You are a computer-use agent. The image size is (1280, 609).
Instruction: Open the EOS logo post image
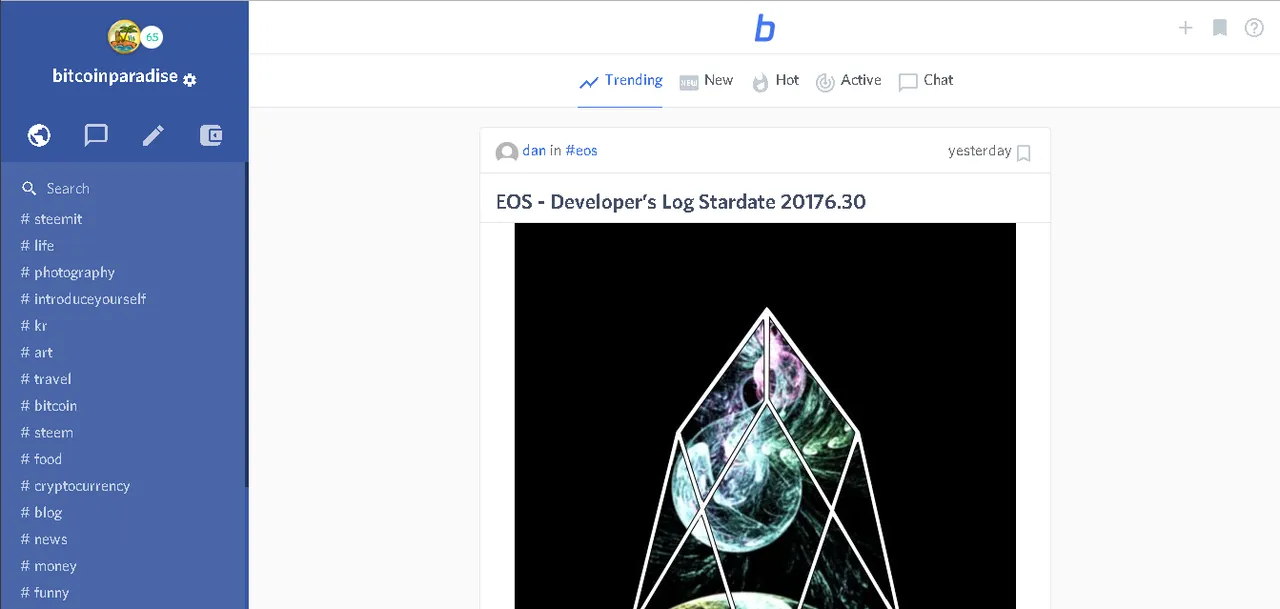765,416
